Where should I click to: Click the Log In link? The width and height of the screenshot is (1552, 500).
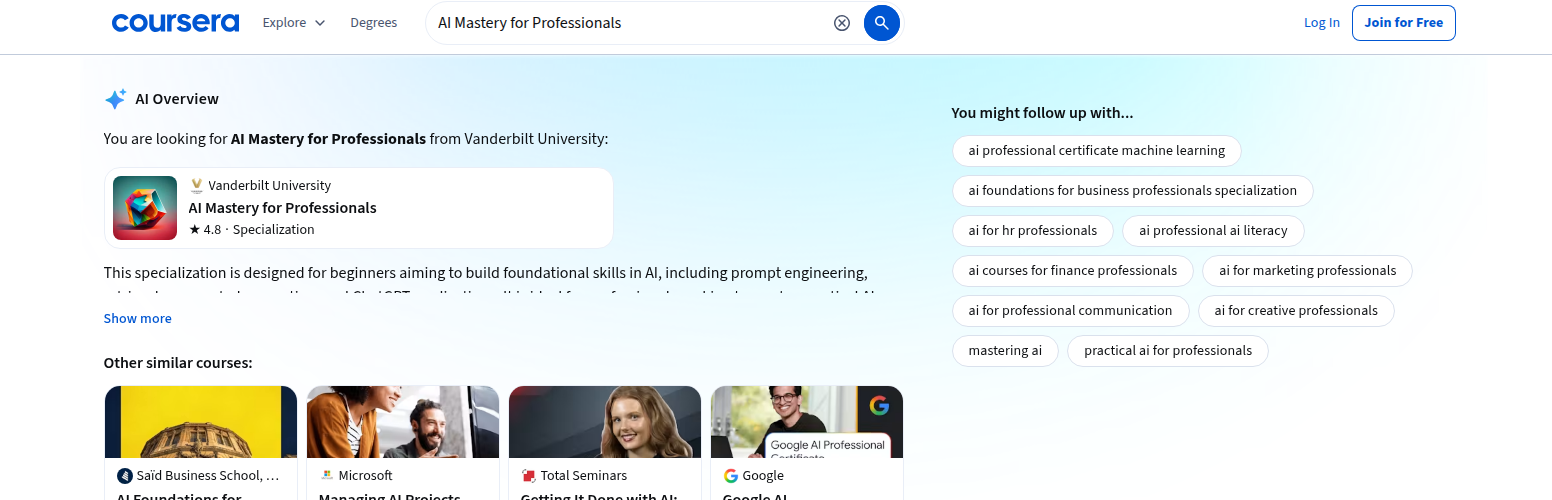tap(1322, 23)
